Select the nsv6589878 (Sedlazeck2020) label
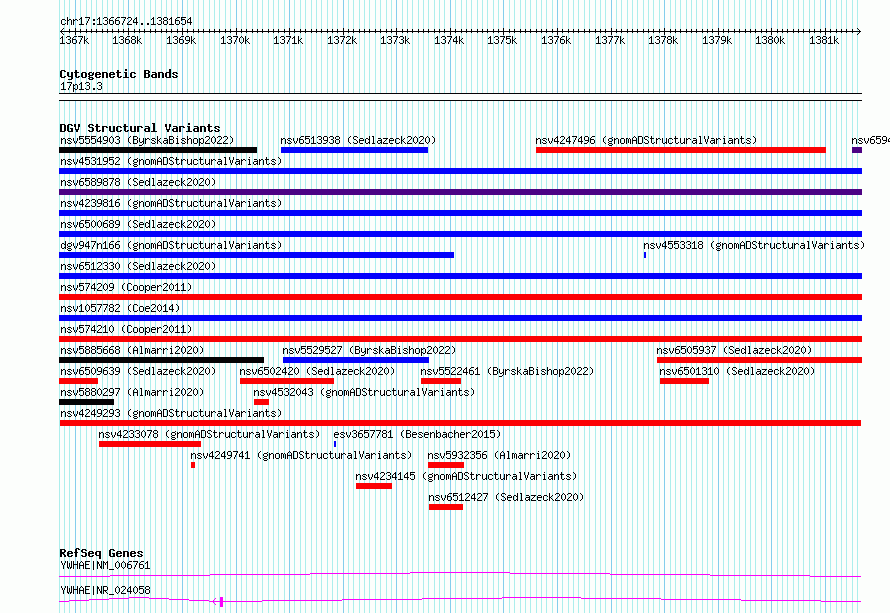 (x=138, y=182)
